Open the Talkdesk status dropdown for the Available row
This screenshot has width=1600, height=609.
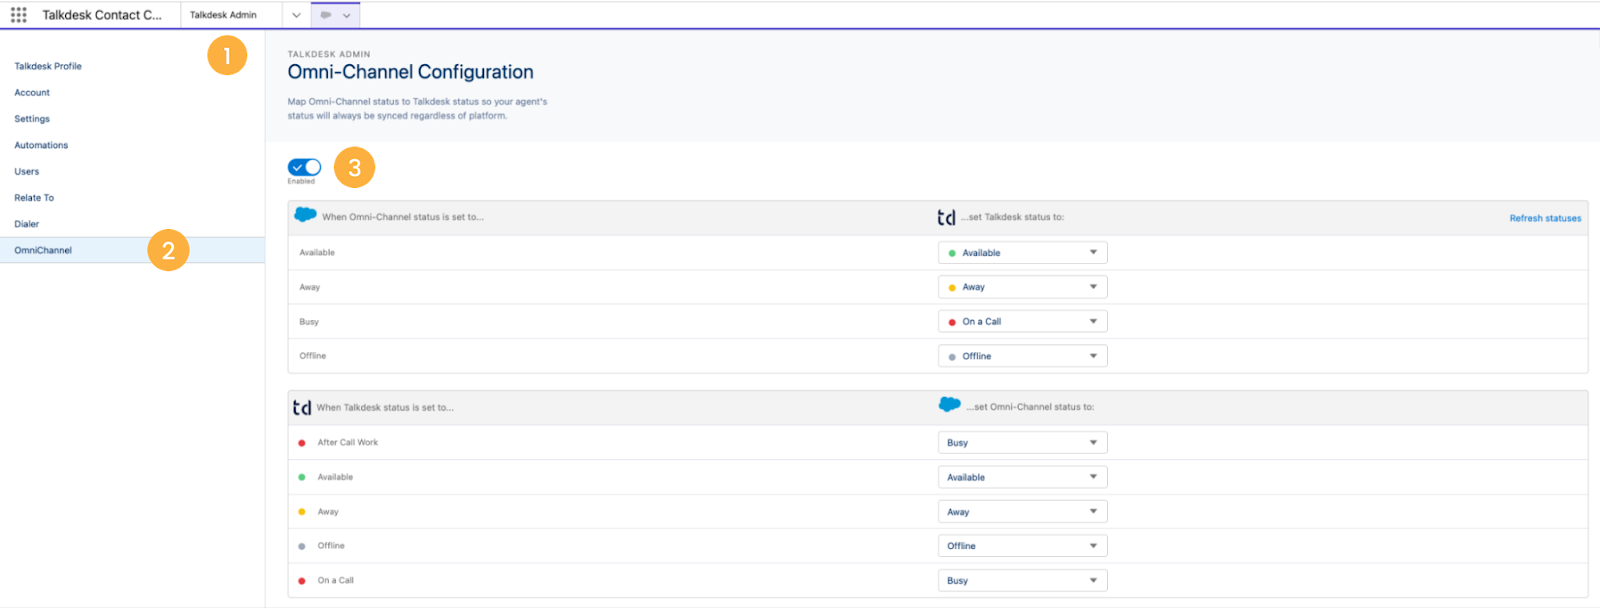click(1022, 253)
